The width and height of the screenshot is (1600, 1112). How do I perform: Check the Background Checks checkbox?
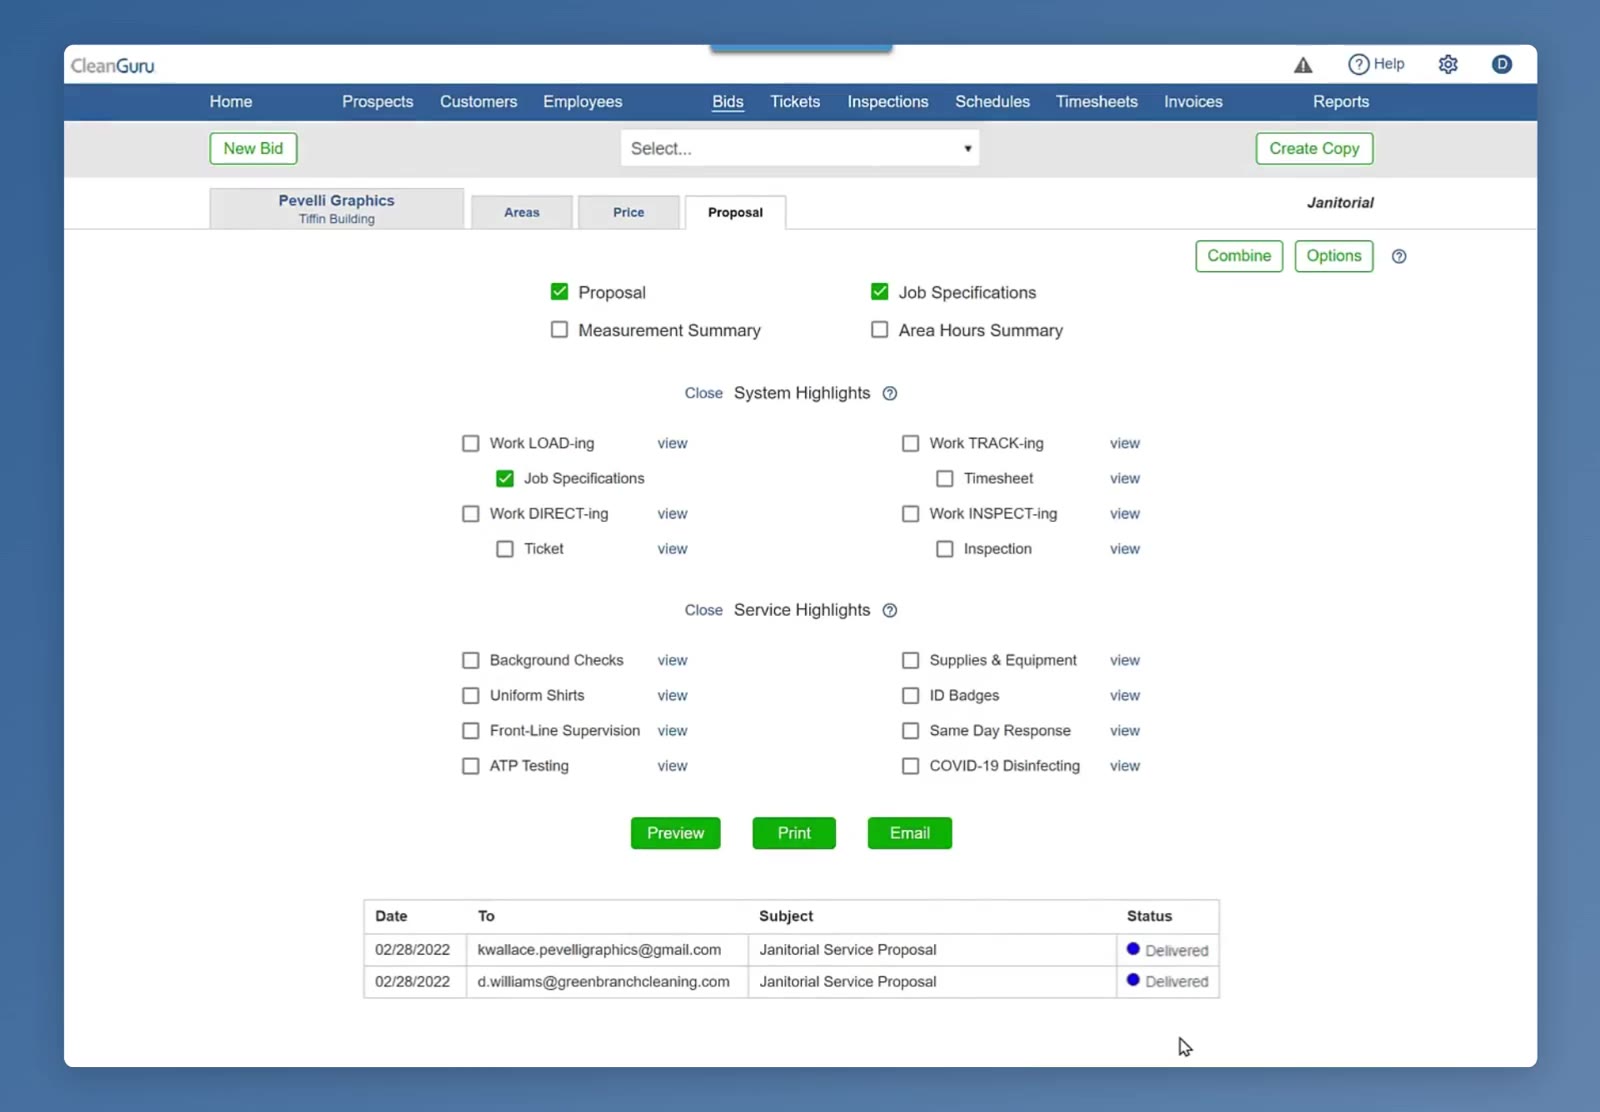pyautogui.click(x=470, y=660)
